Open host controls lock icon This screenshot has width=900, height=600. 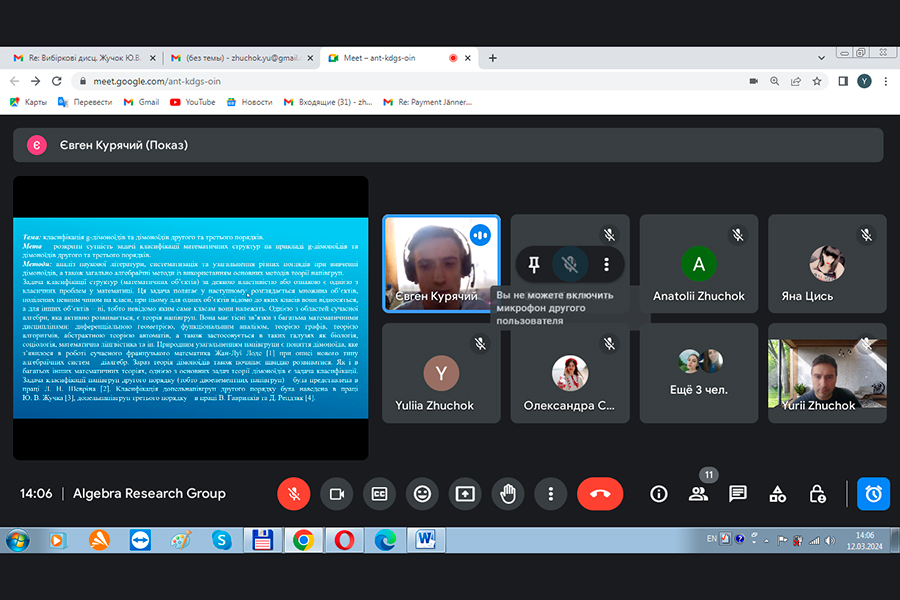817,494
